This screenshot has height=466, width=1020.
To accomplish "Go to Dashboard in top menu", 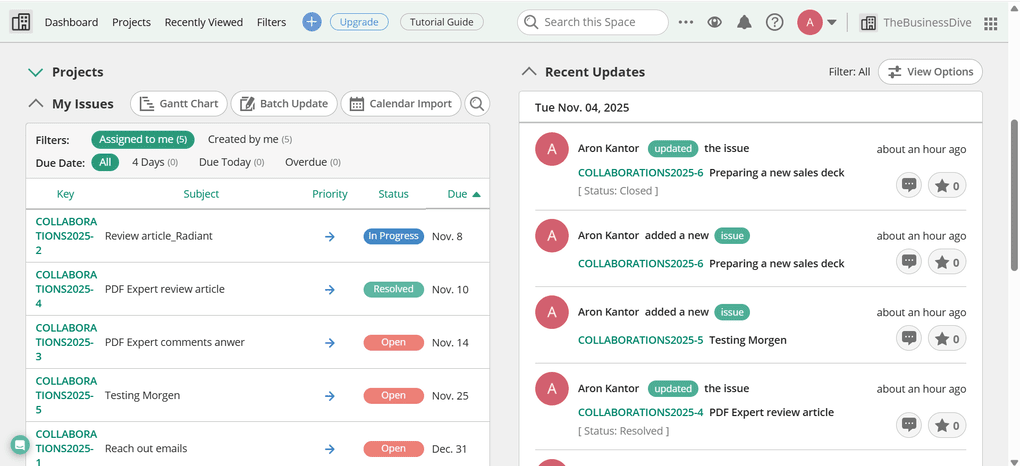I will pyautogui.click(x=72, y=22).
